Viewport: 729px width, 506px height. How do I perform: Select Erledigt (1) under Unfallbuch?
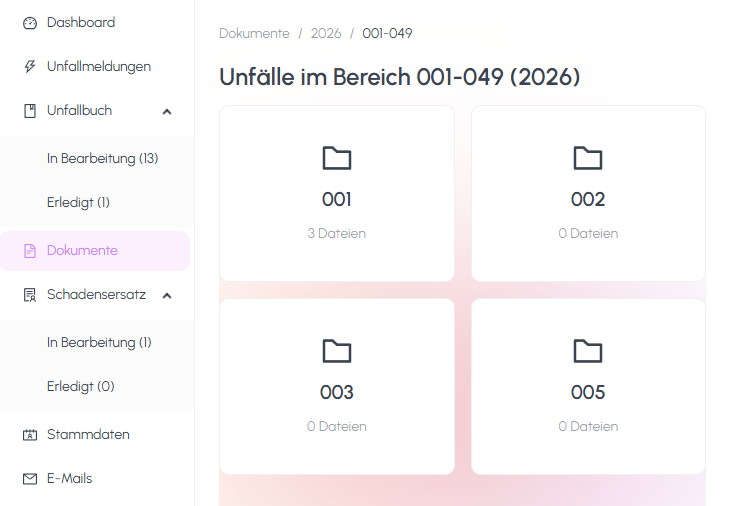78,202
